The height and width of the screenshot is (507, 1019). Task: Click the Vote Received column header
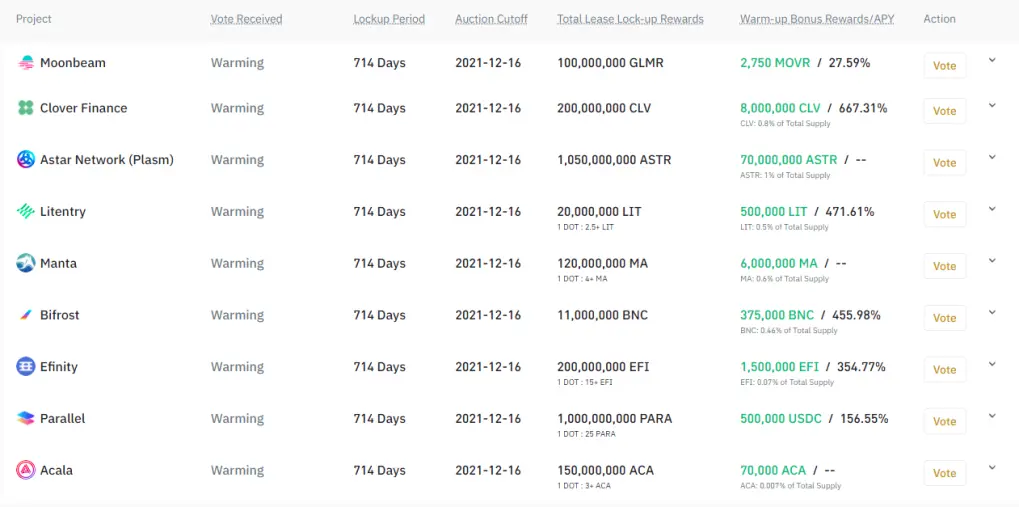(x=246, y=19)
